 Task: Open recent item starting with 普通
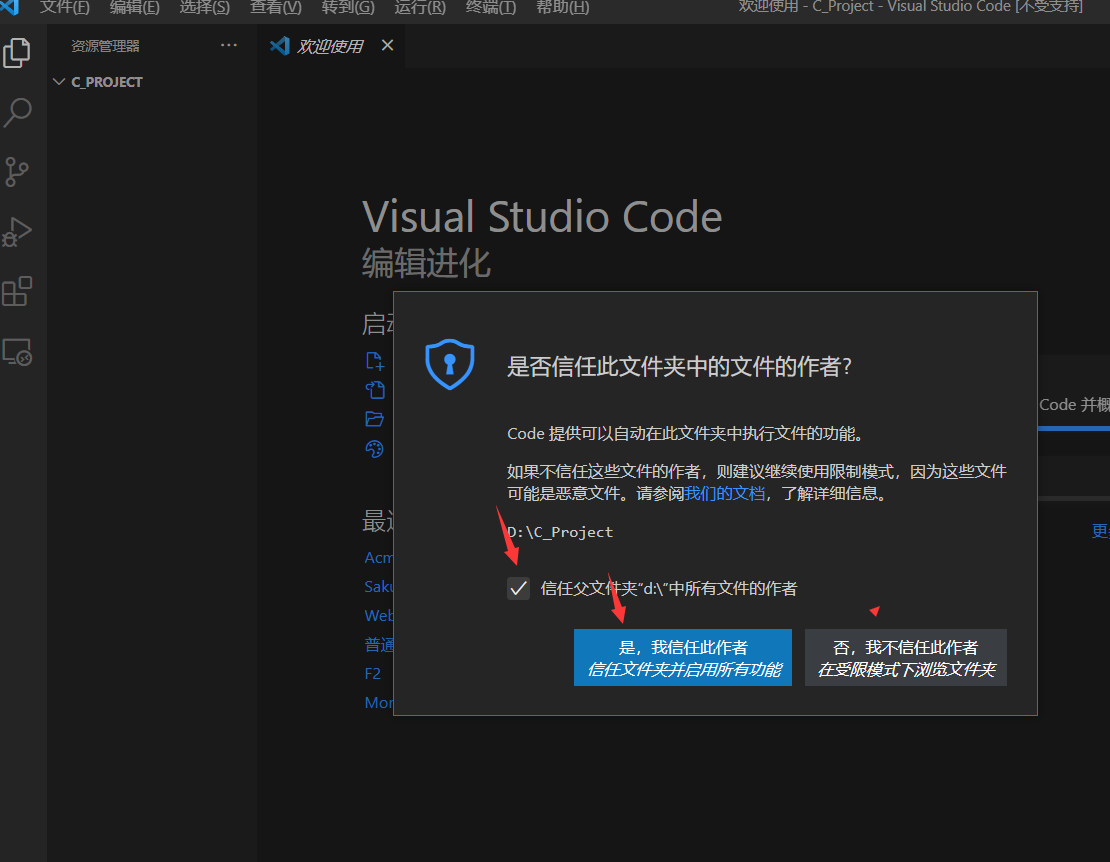(x=379, y=645)
